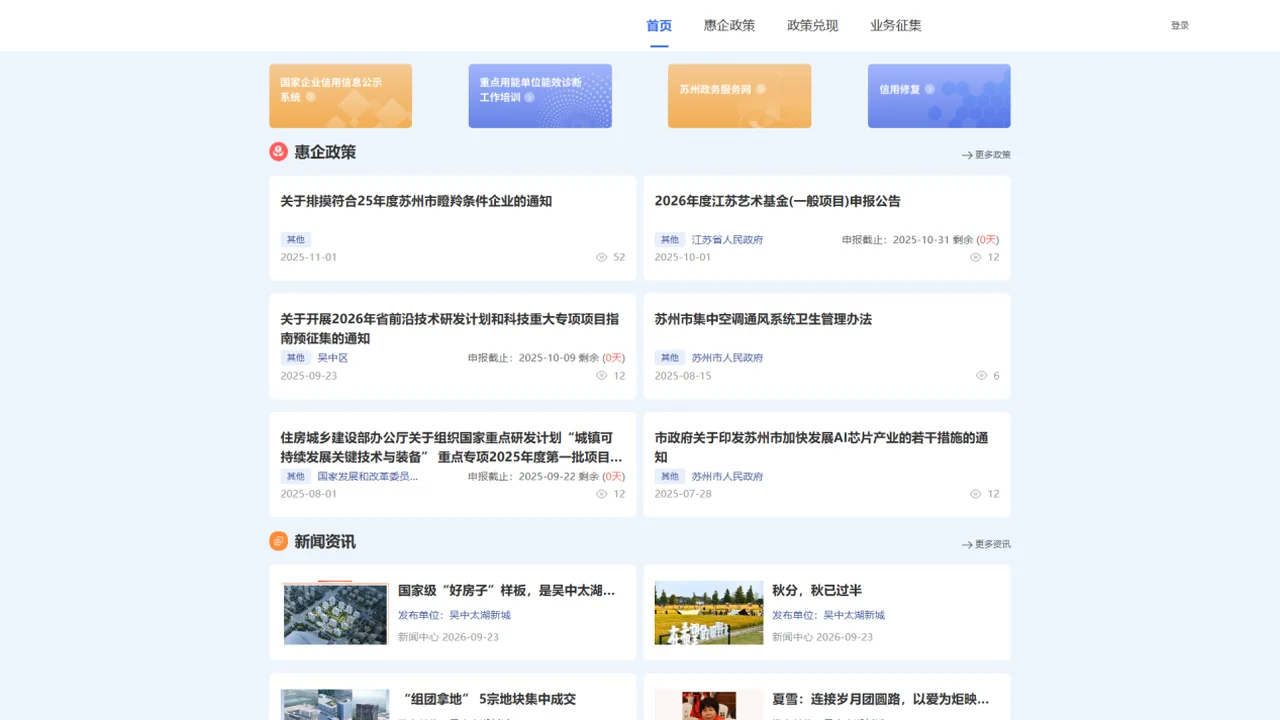Click 其他 tag on 瞪羚条件企业 card
Image resolution: width=1280 pixels, height=720 pixels.
coord(296,240)
